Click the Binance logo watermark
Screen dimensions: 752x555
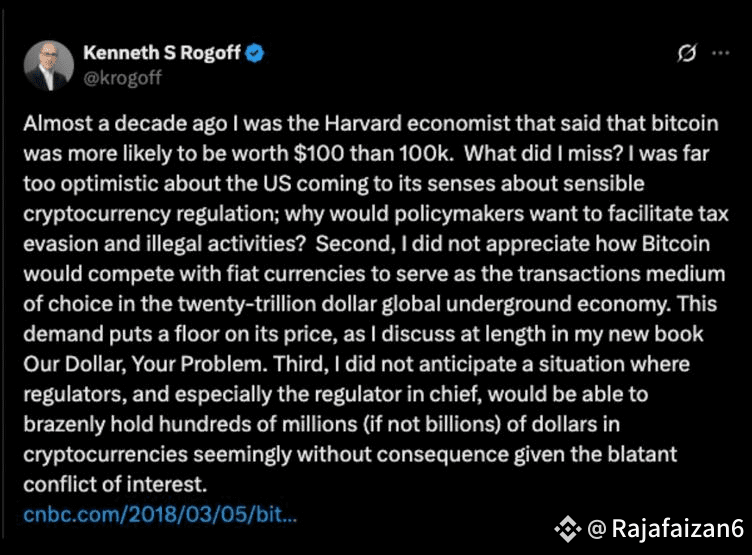click(568, 529)
